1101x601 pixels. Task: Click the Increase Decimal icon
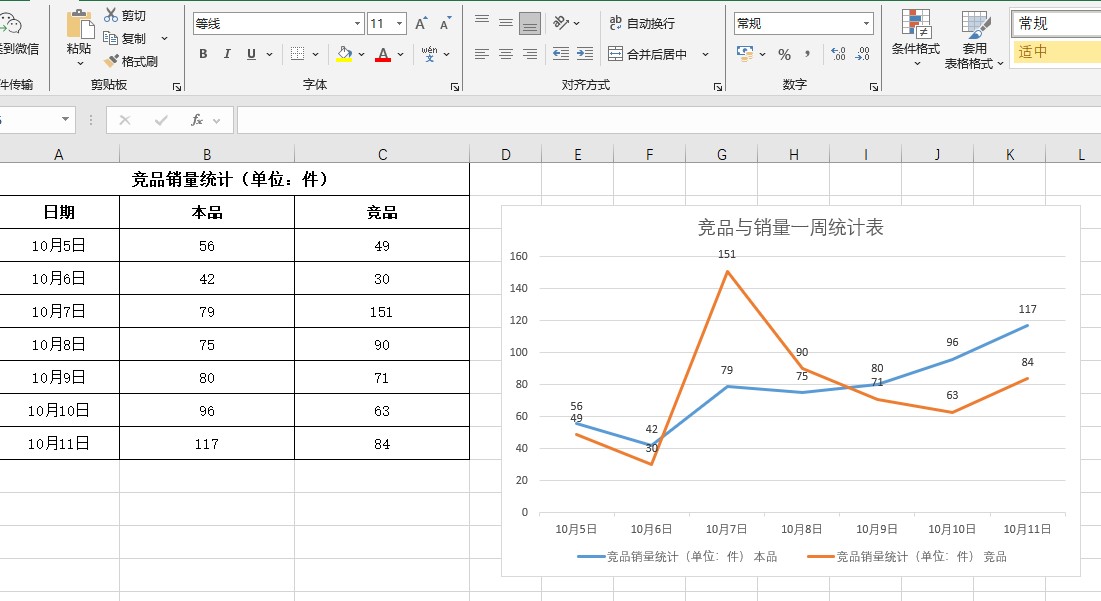(x=838, y=54)
